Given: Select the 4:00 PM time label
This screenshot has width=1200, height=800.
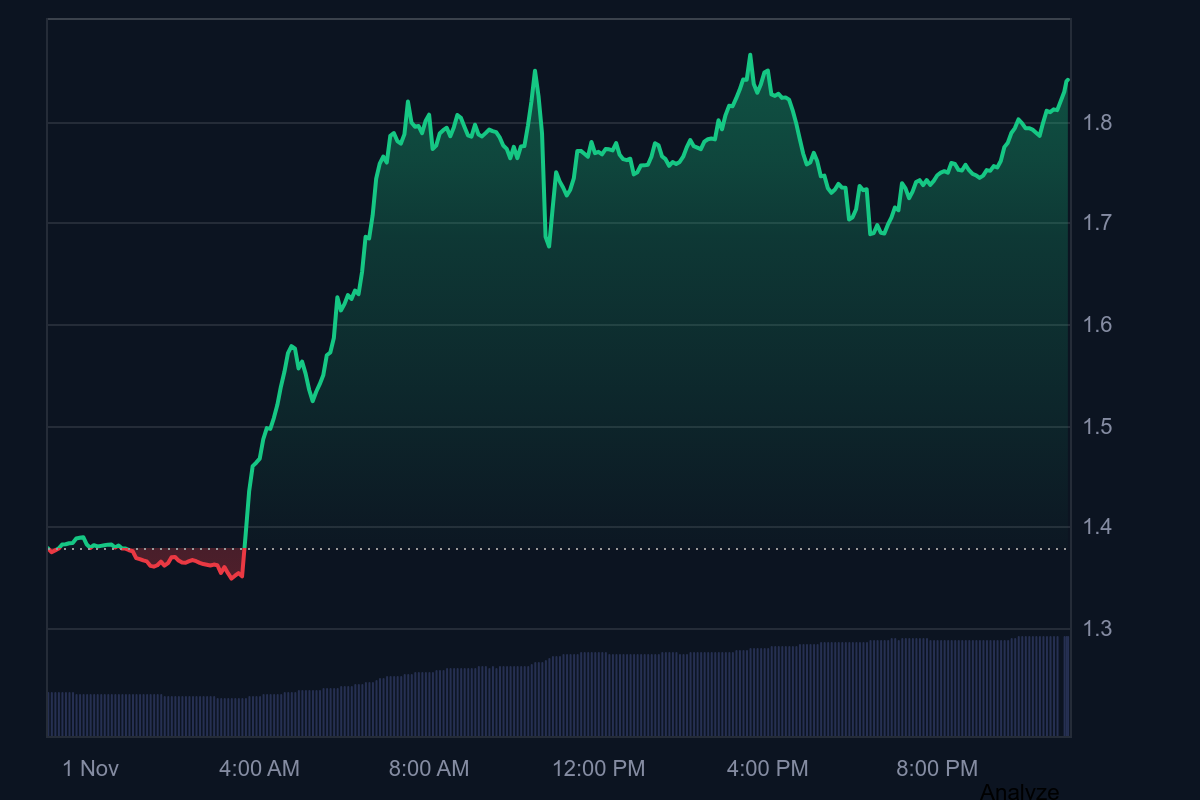Looking at the screenshot, I should pos(768,769).
